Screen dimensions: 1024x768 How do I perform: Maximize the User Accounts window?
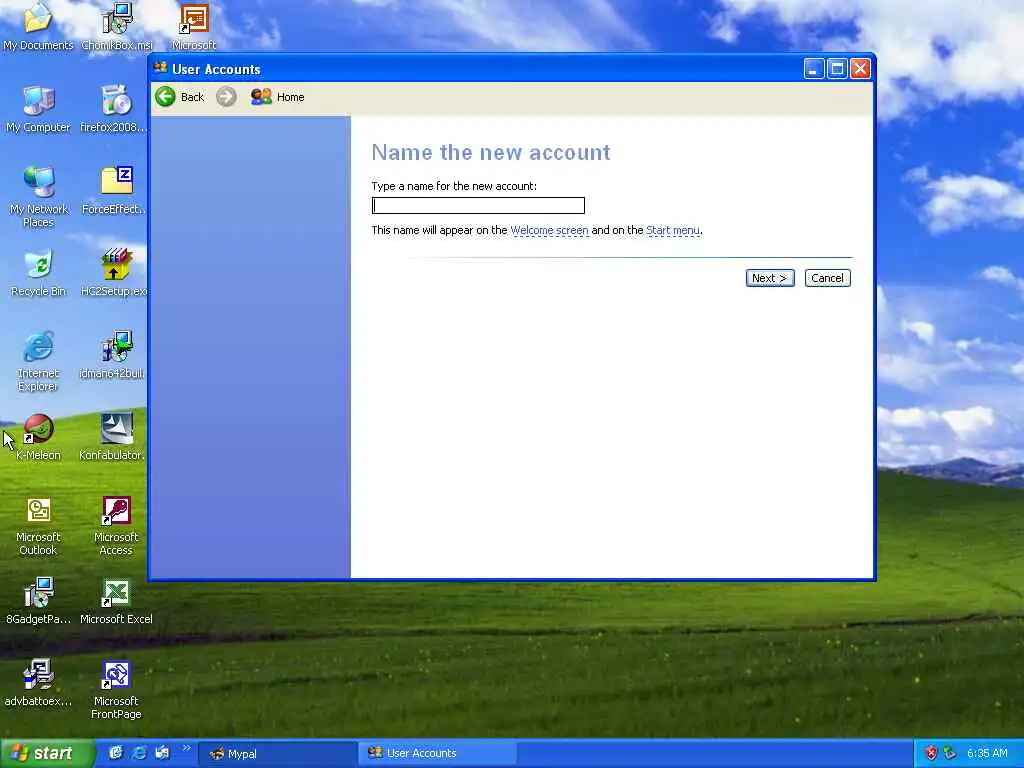(837, 69)
